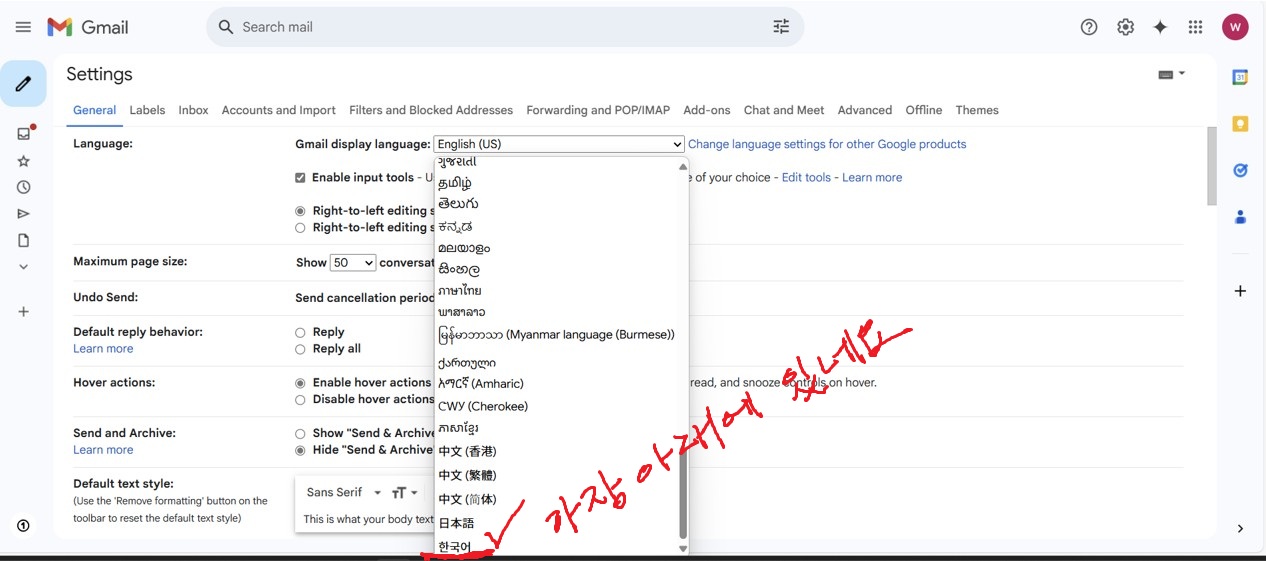Image resolution: width=1266 pixels, height=561 pixels.
Task: Choose Myanmar language (Burmese) option
Action: (557, 334)
